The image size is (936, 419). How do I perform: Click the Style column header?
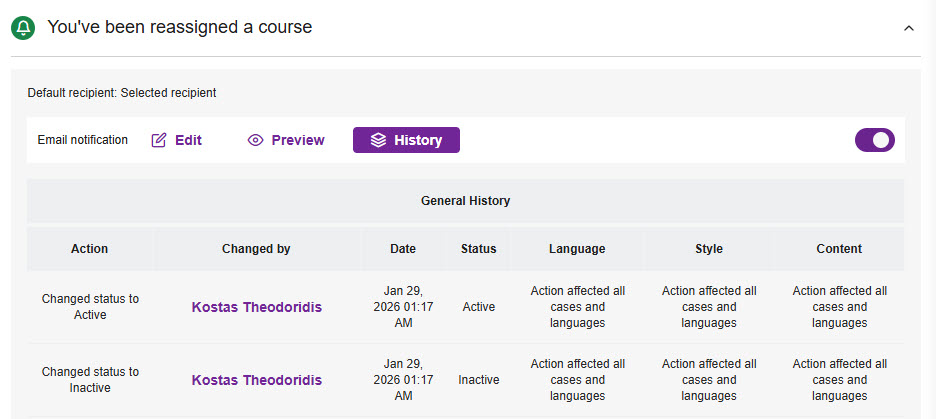coord(708,249)
